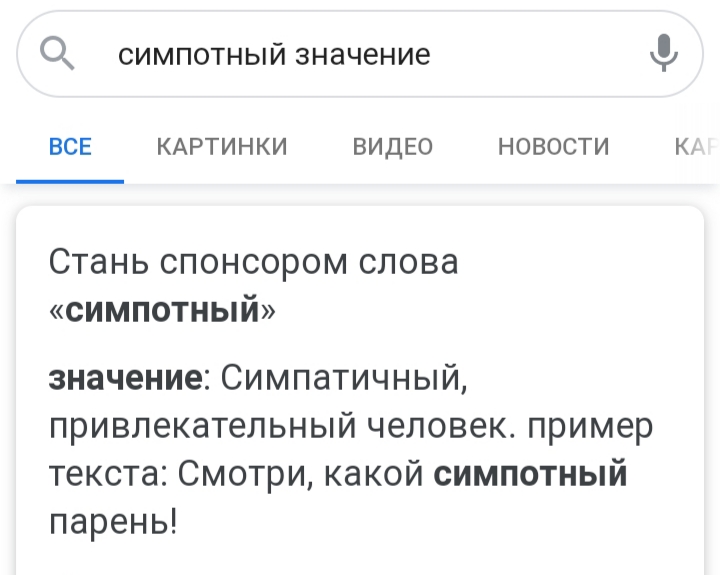Click the magnifier search icon
This screenshot has height=575, width=720.
pos(57,52)
